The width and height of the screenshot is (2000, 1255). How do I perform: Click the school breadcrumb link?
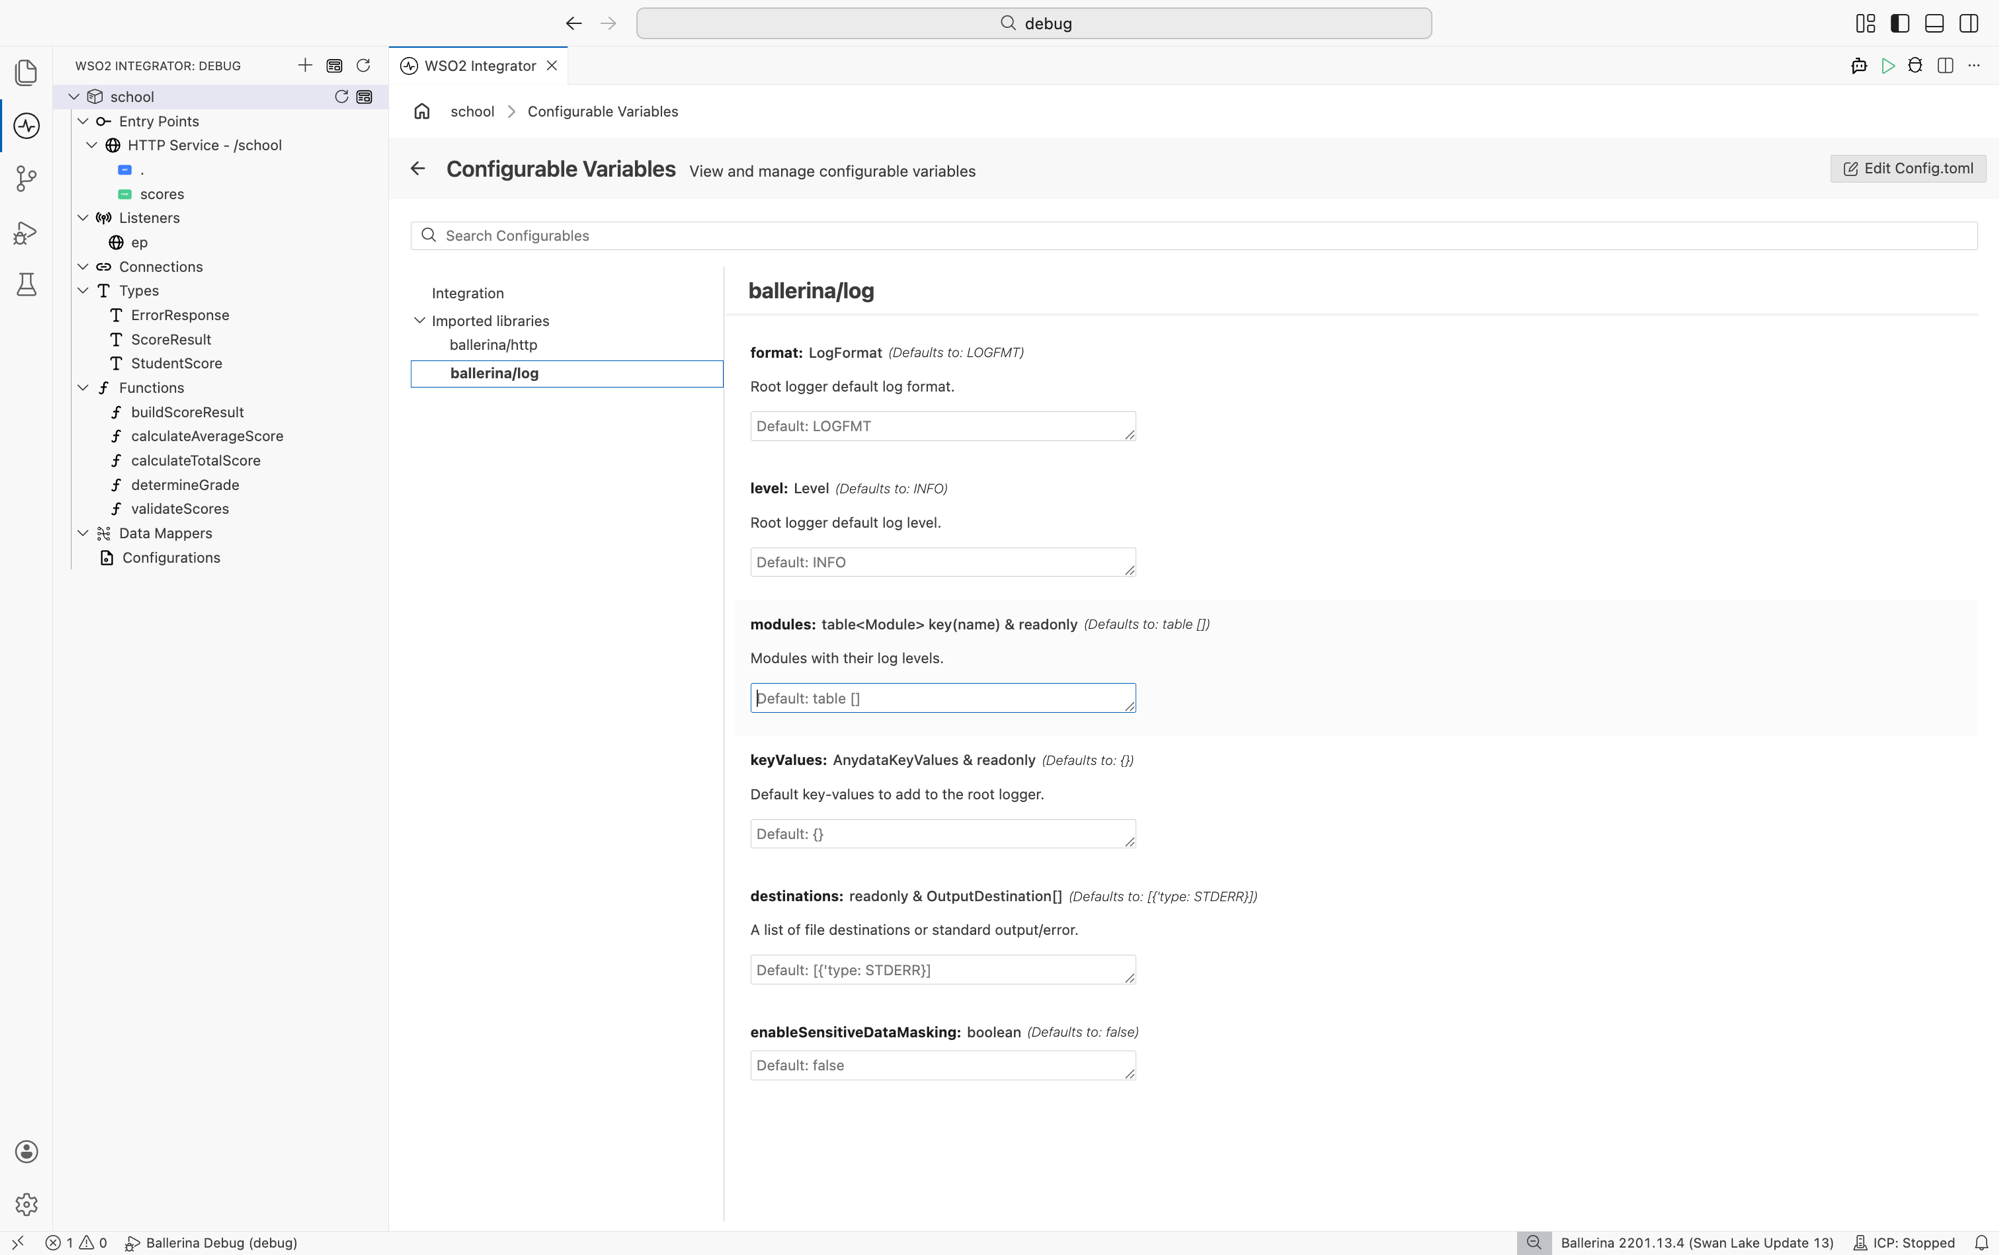click(x=472, y=111)
